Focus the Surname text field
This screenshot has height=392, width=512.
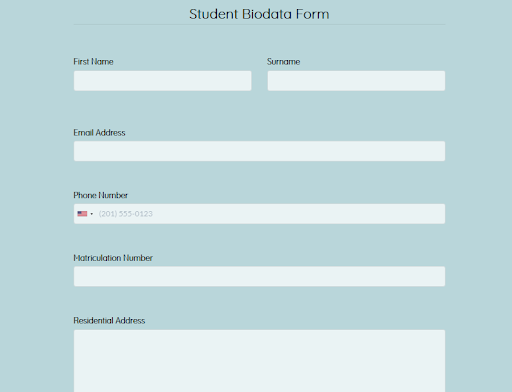pyautogui.click(x=356, y=81)
